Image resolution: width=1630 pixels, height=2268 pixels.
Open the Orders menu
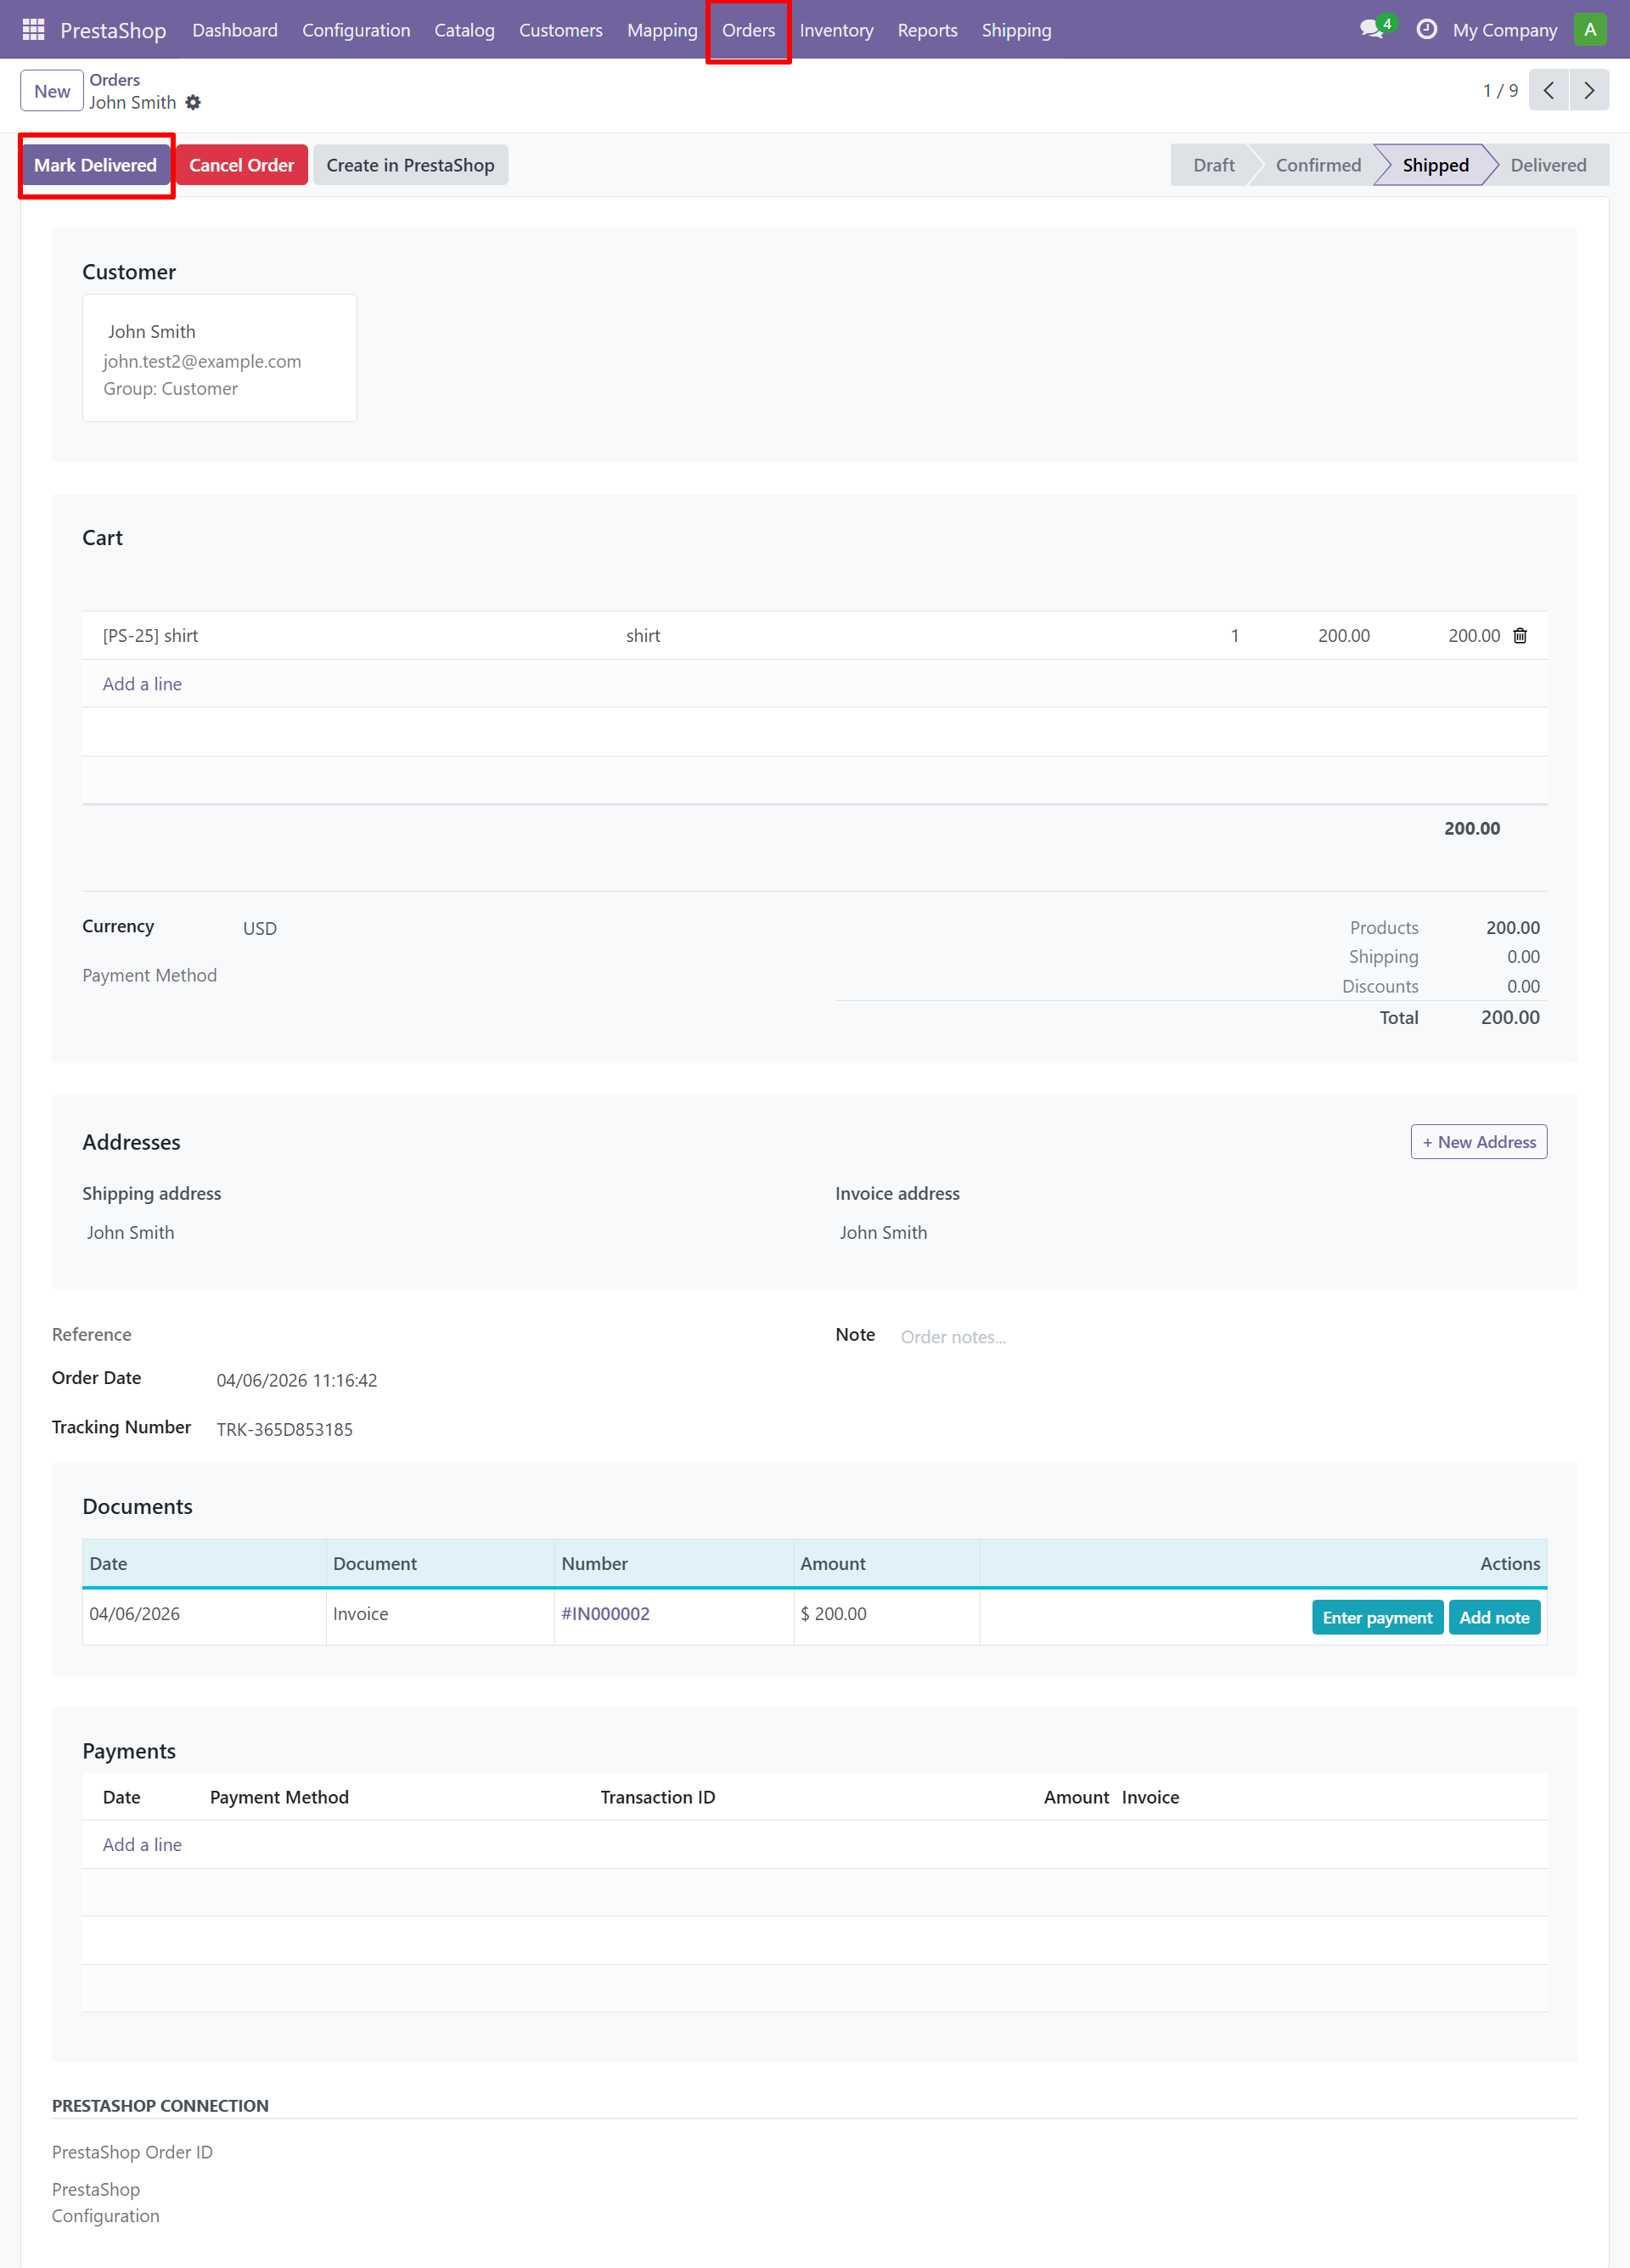pos(748,30)
